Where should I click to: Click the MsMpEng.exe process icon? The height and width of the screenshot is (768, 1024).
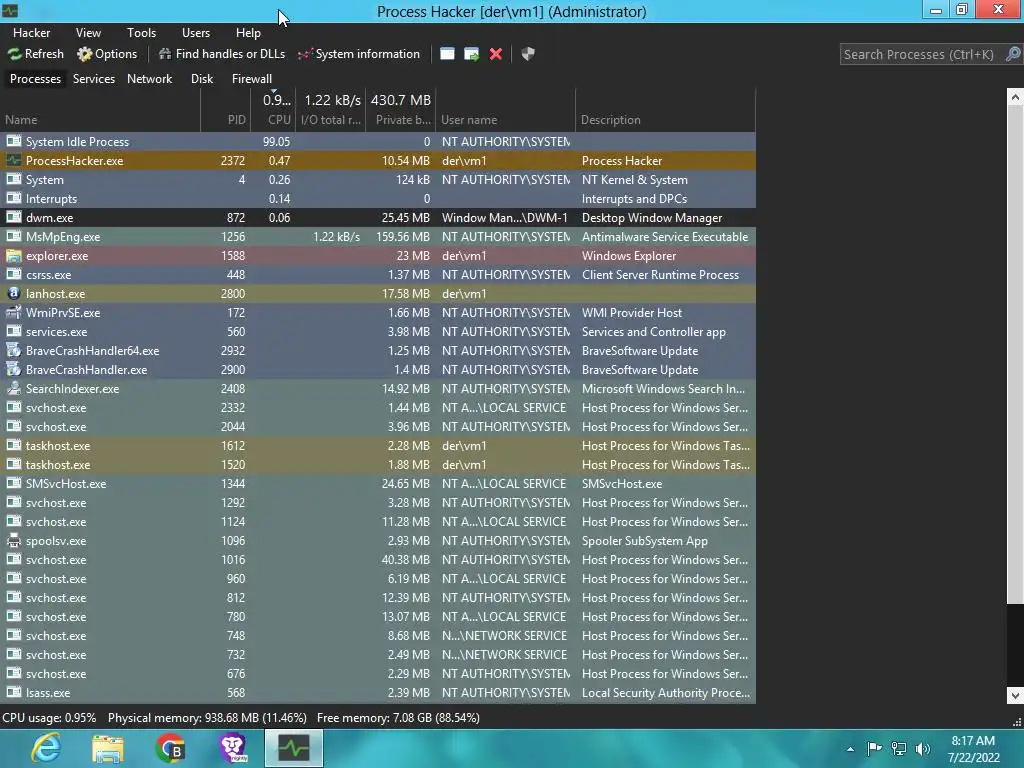tap(14, 236)
